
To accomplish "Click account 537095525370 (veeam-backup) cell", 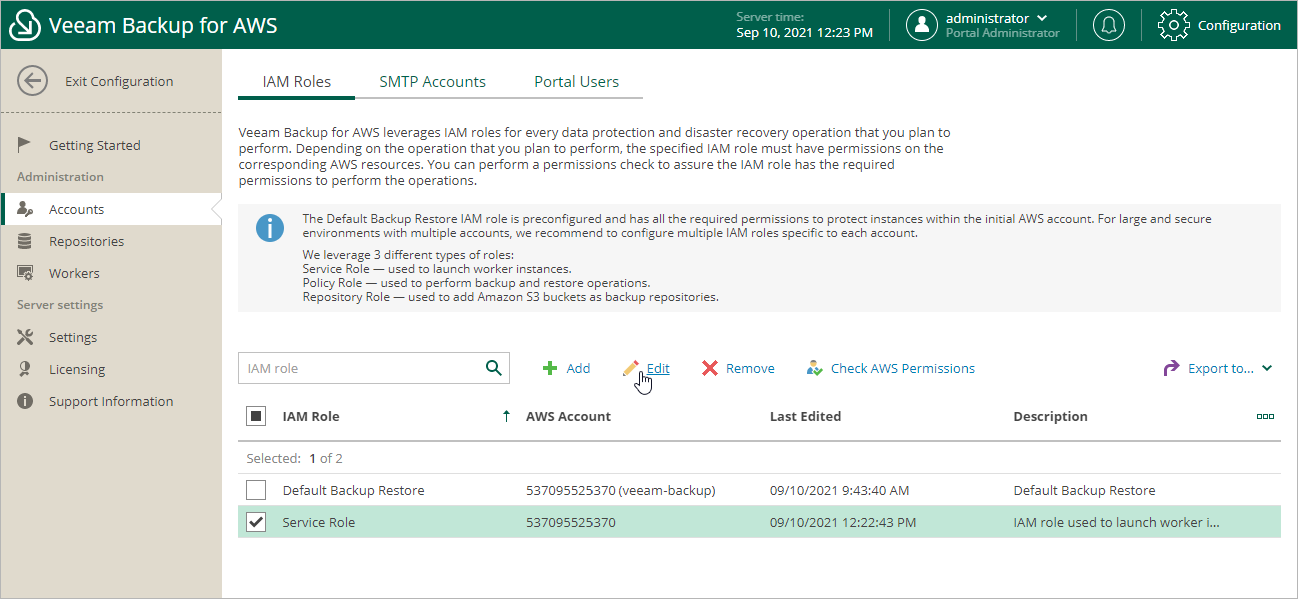I will coord(620,490).
